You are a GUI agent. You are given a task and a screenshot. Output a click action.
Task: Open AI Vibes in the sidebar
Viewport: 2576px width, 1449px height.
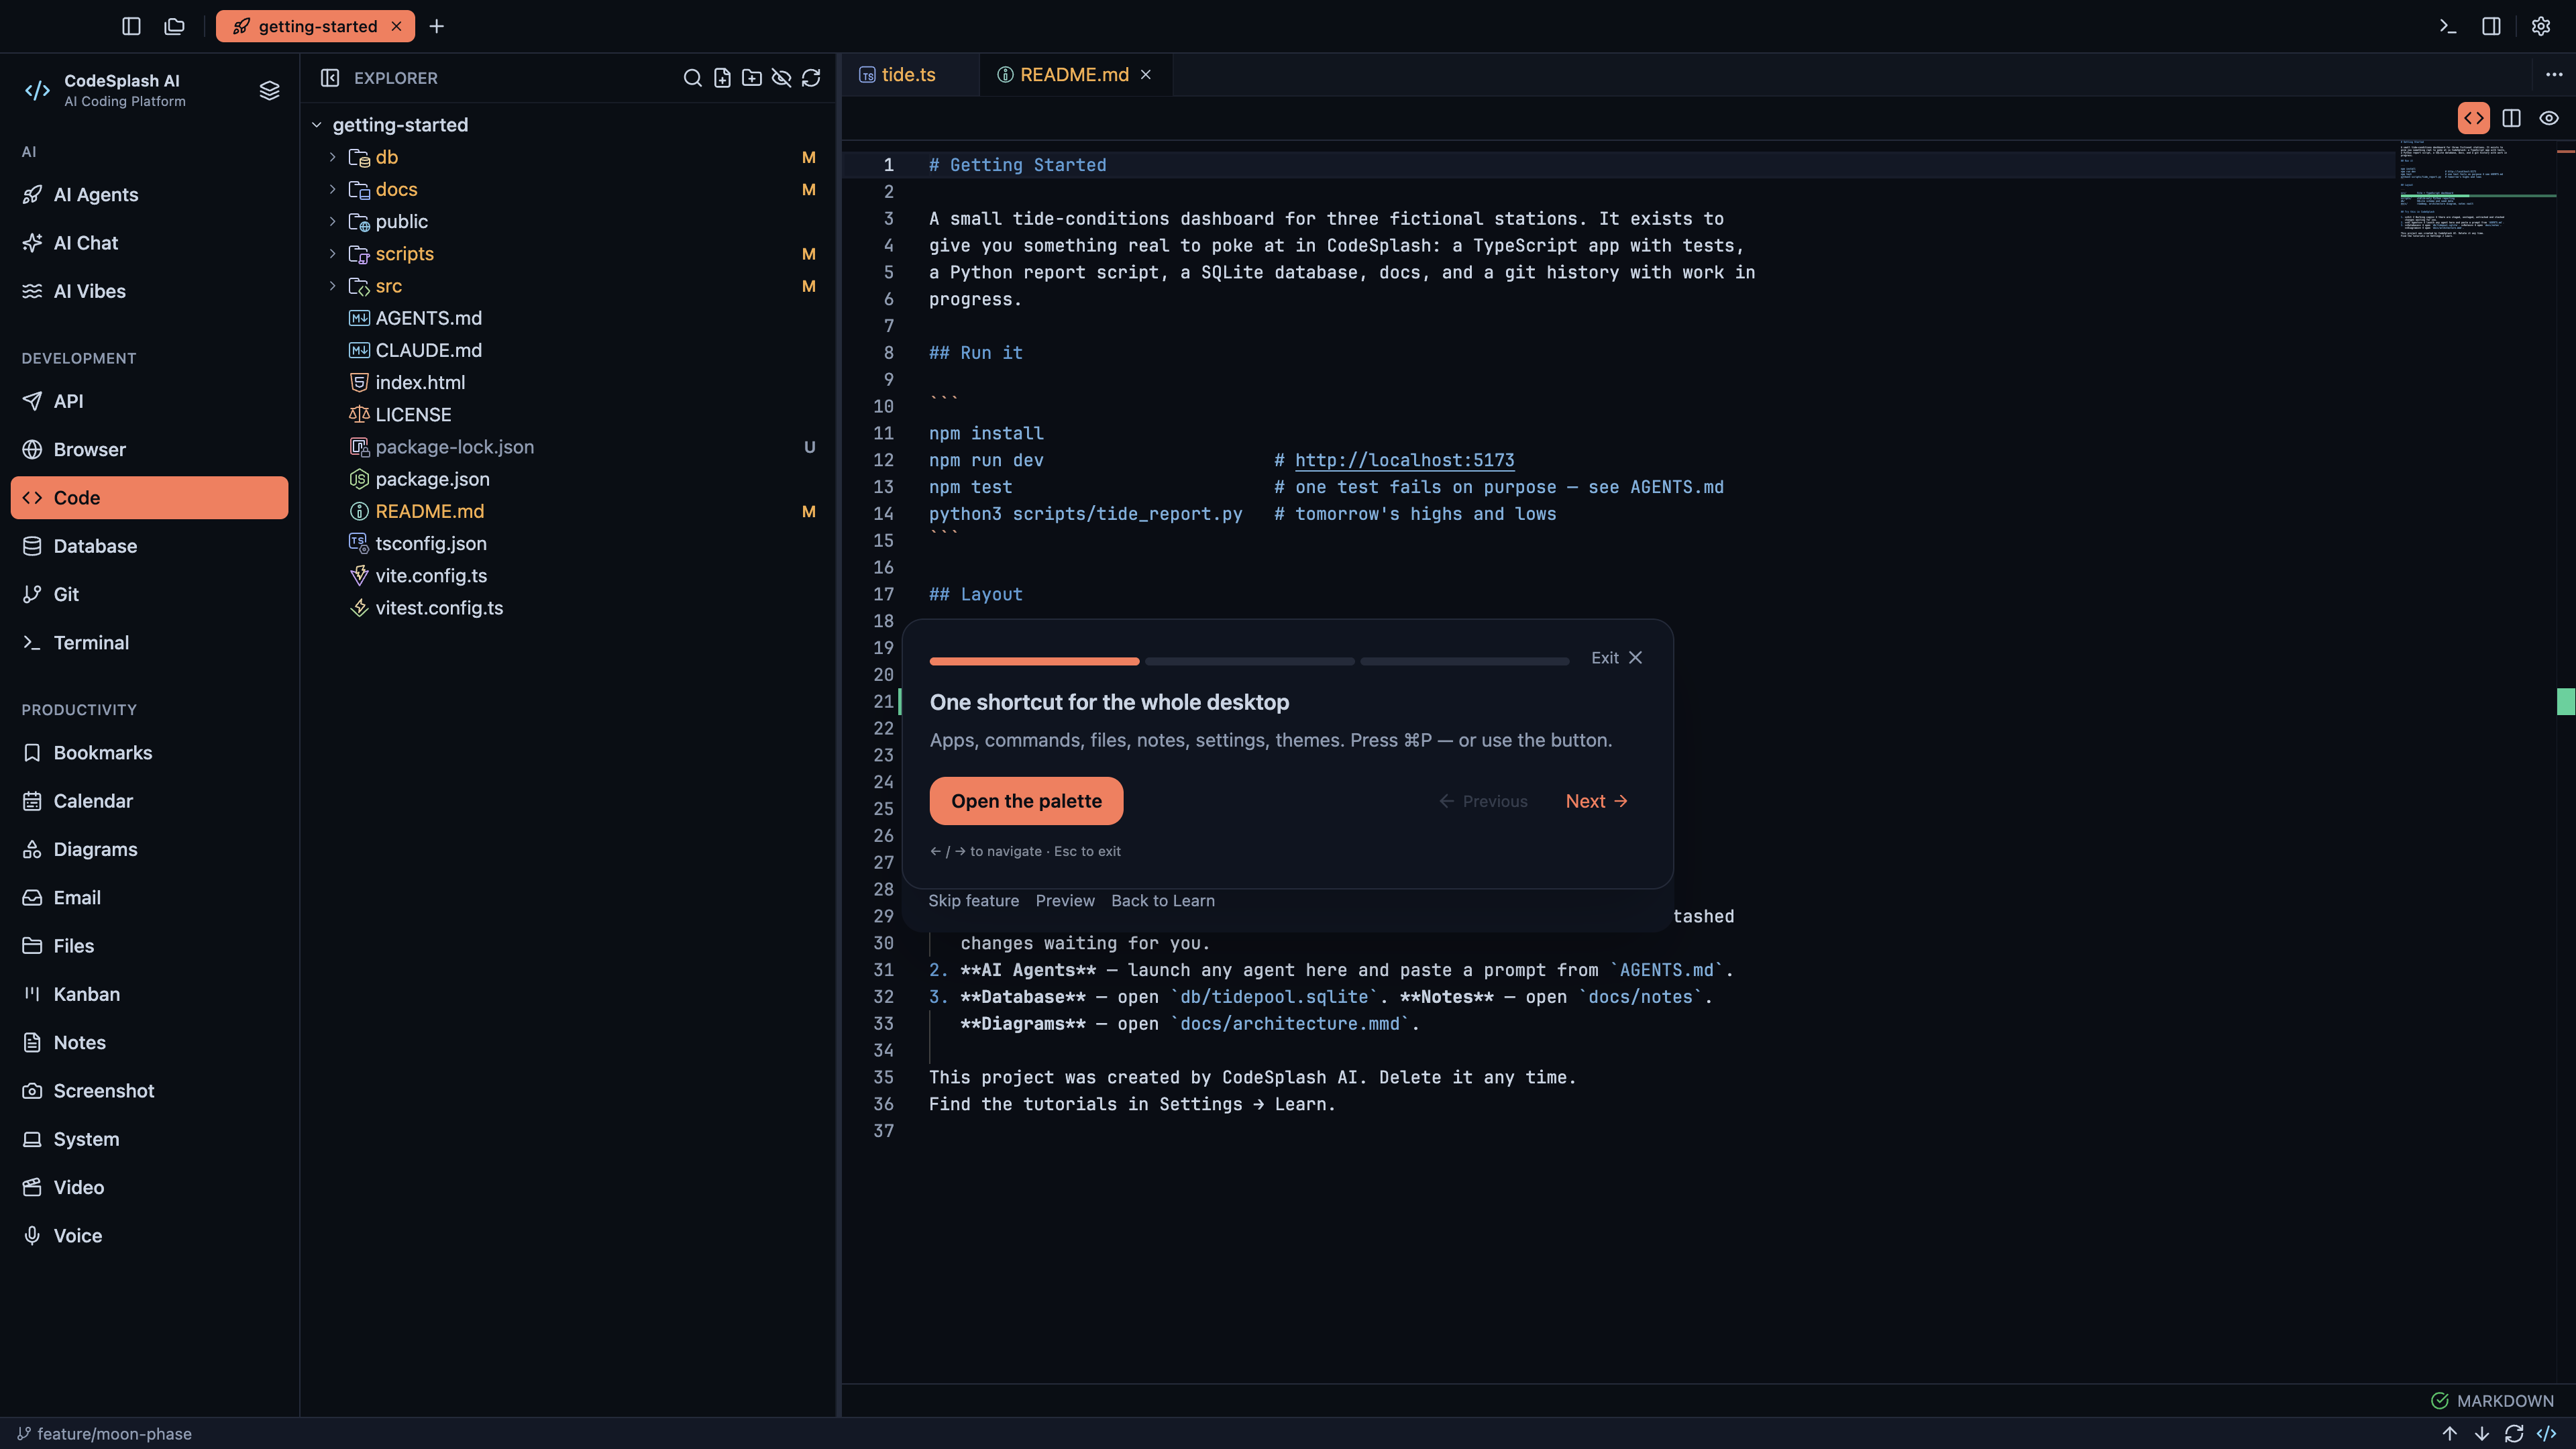pos(150,291)
